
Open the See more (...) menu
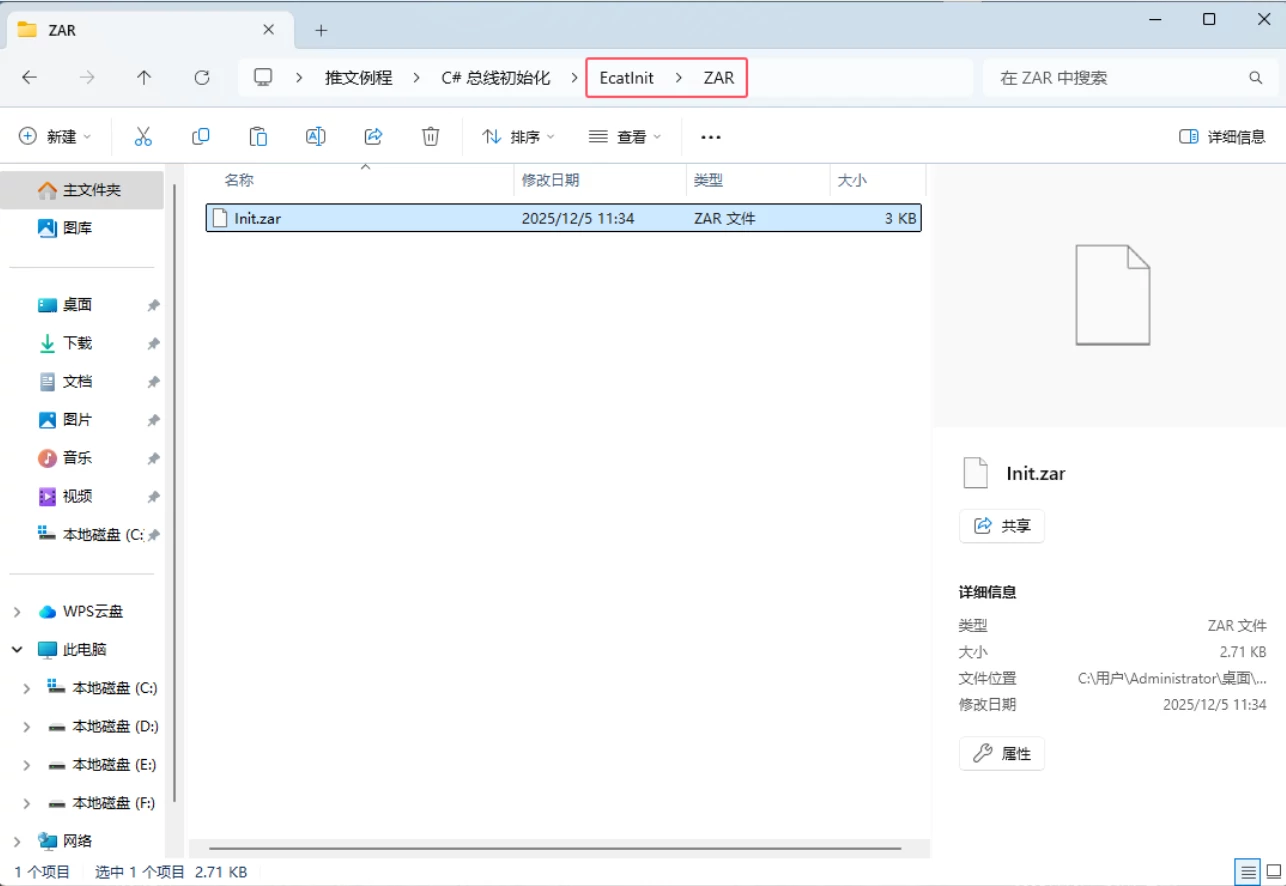coord(710,136)
